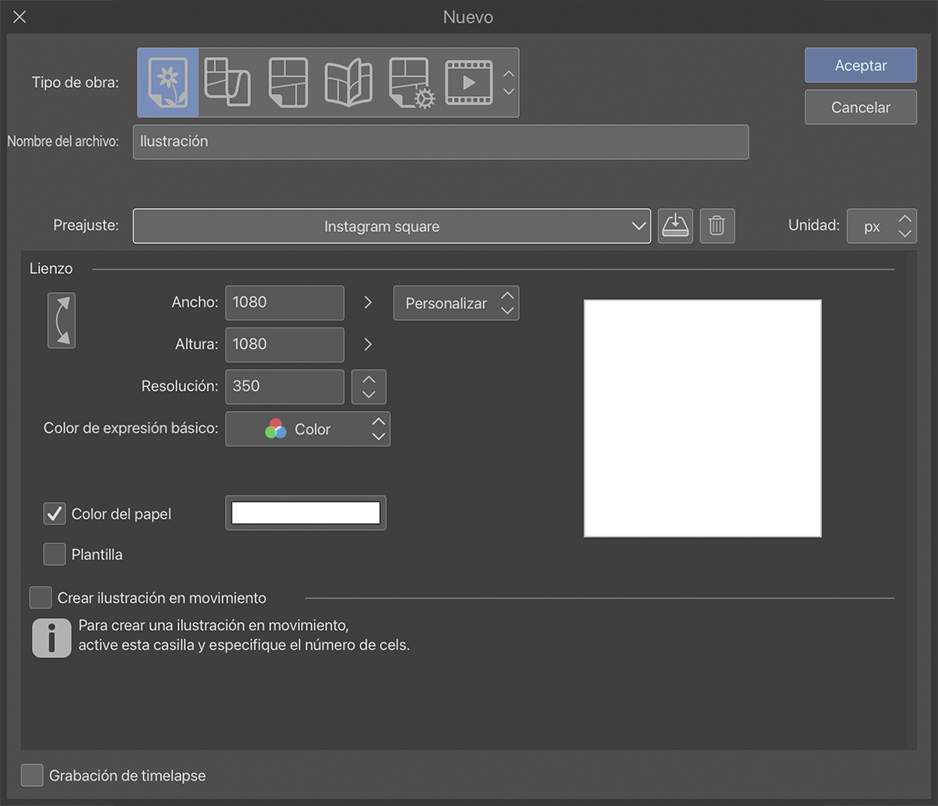Delete preset with the trash icon
The image size is (938, 806).
(x=717, y=226)
